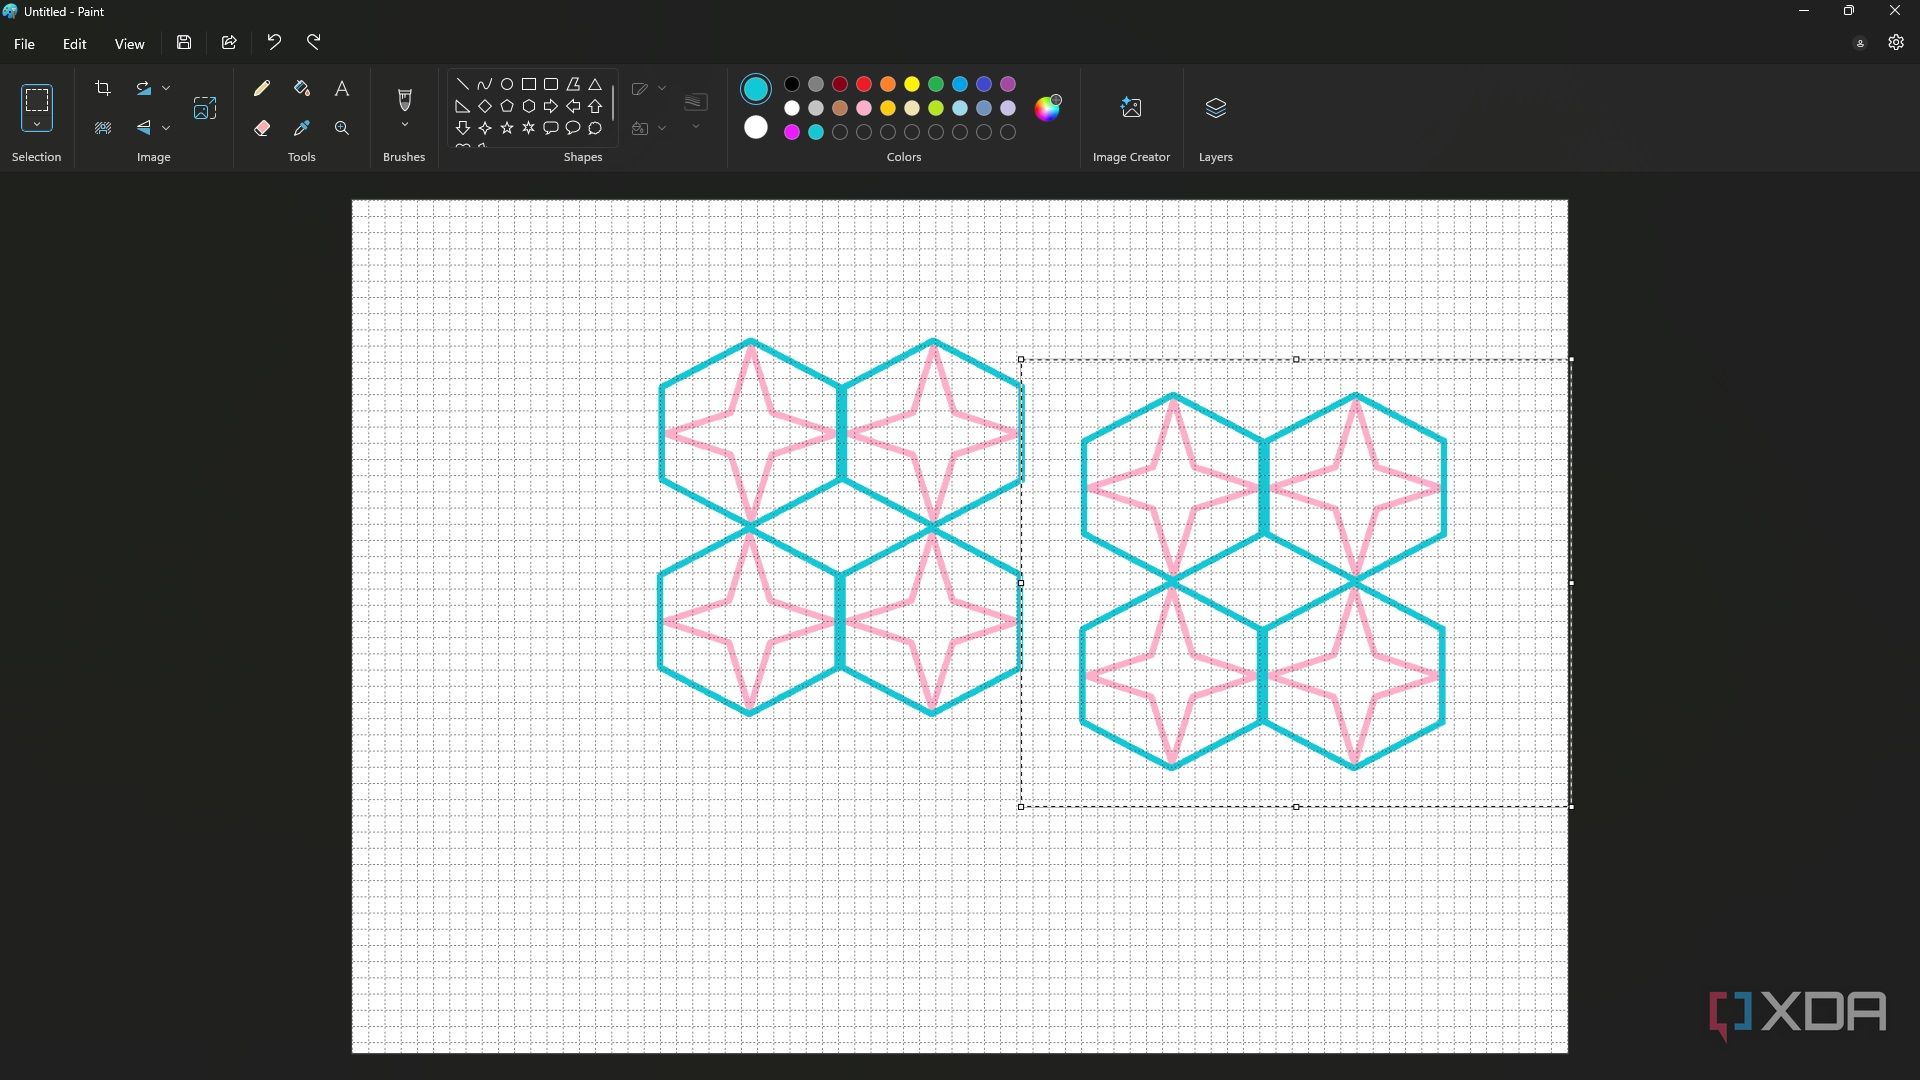
Task: Click the Undo arrow
Action: click(x=274, y=42)
